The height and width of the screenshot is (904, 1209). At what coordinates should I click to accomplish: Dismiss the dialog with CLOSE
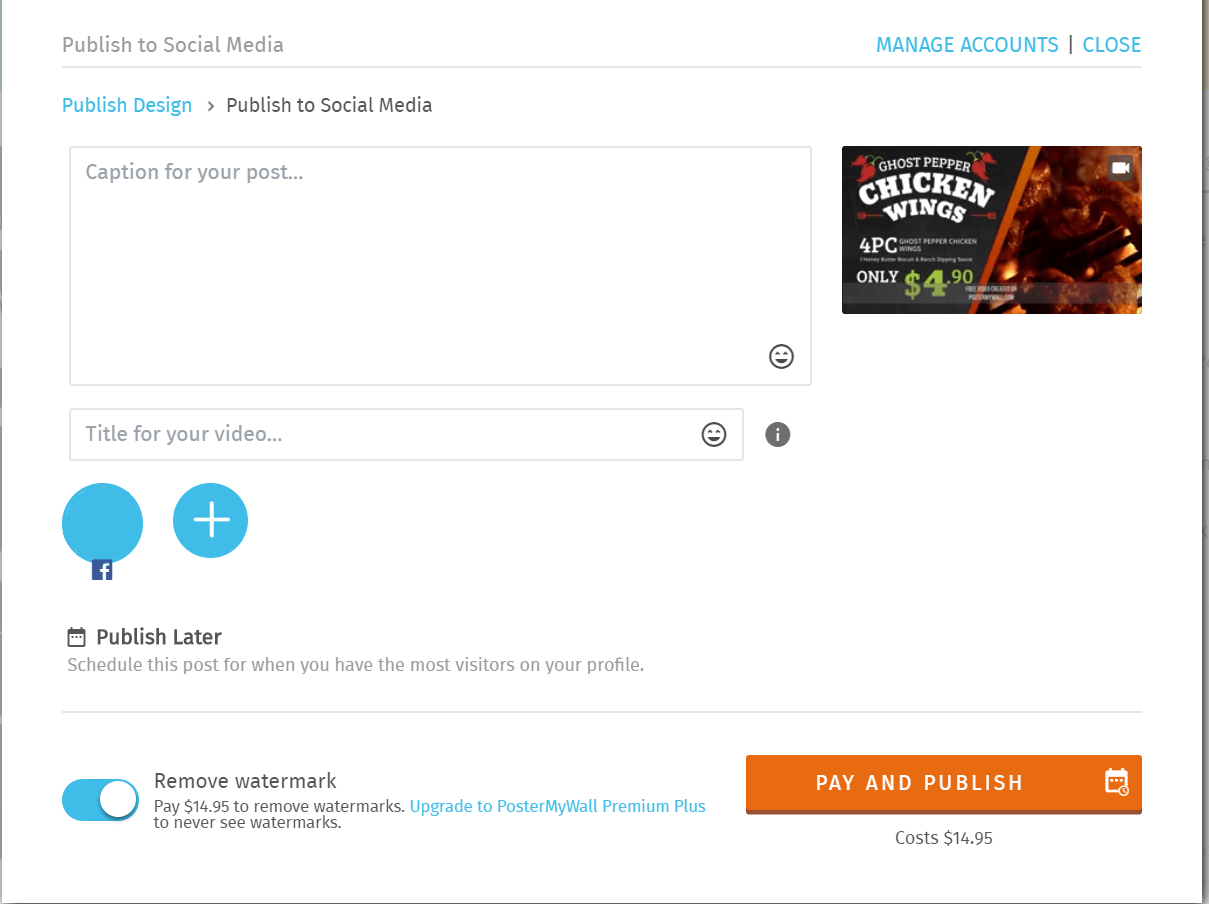(x=1111, y=44)
